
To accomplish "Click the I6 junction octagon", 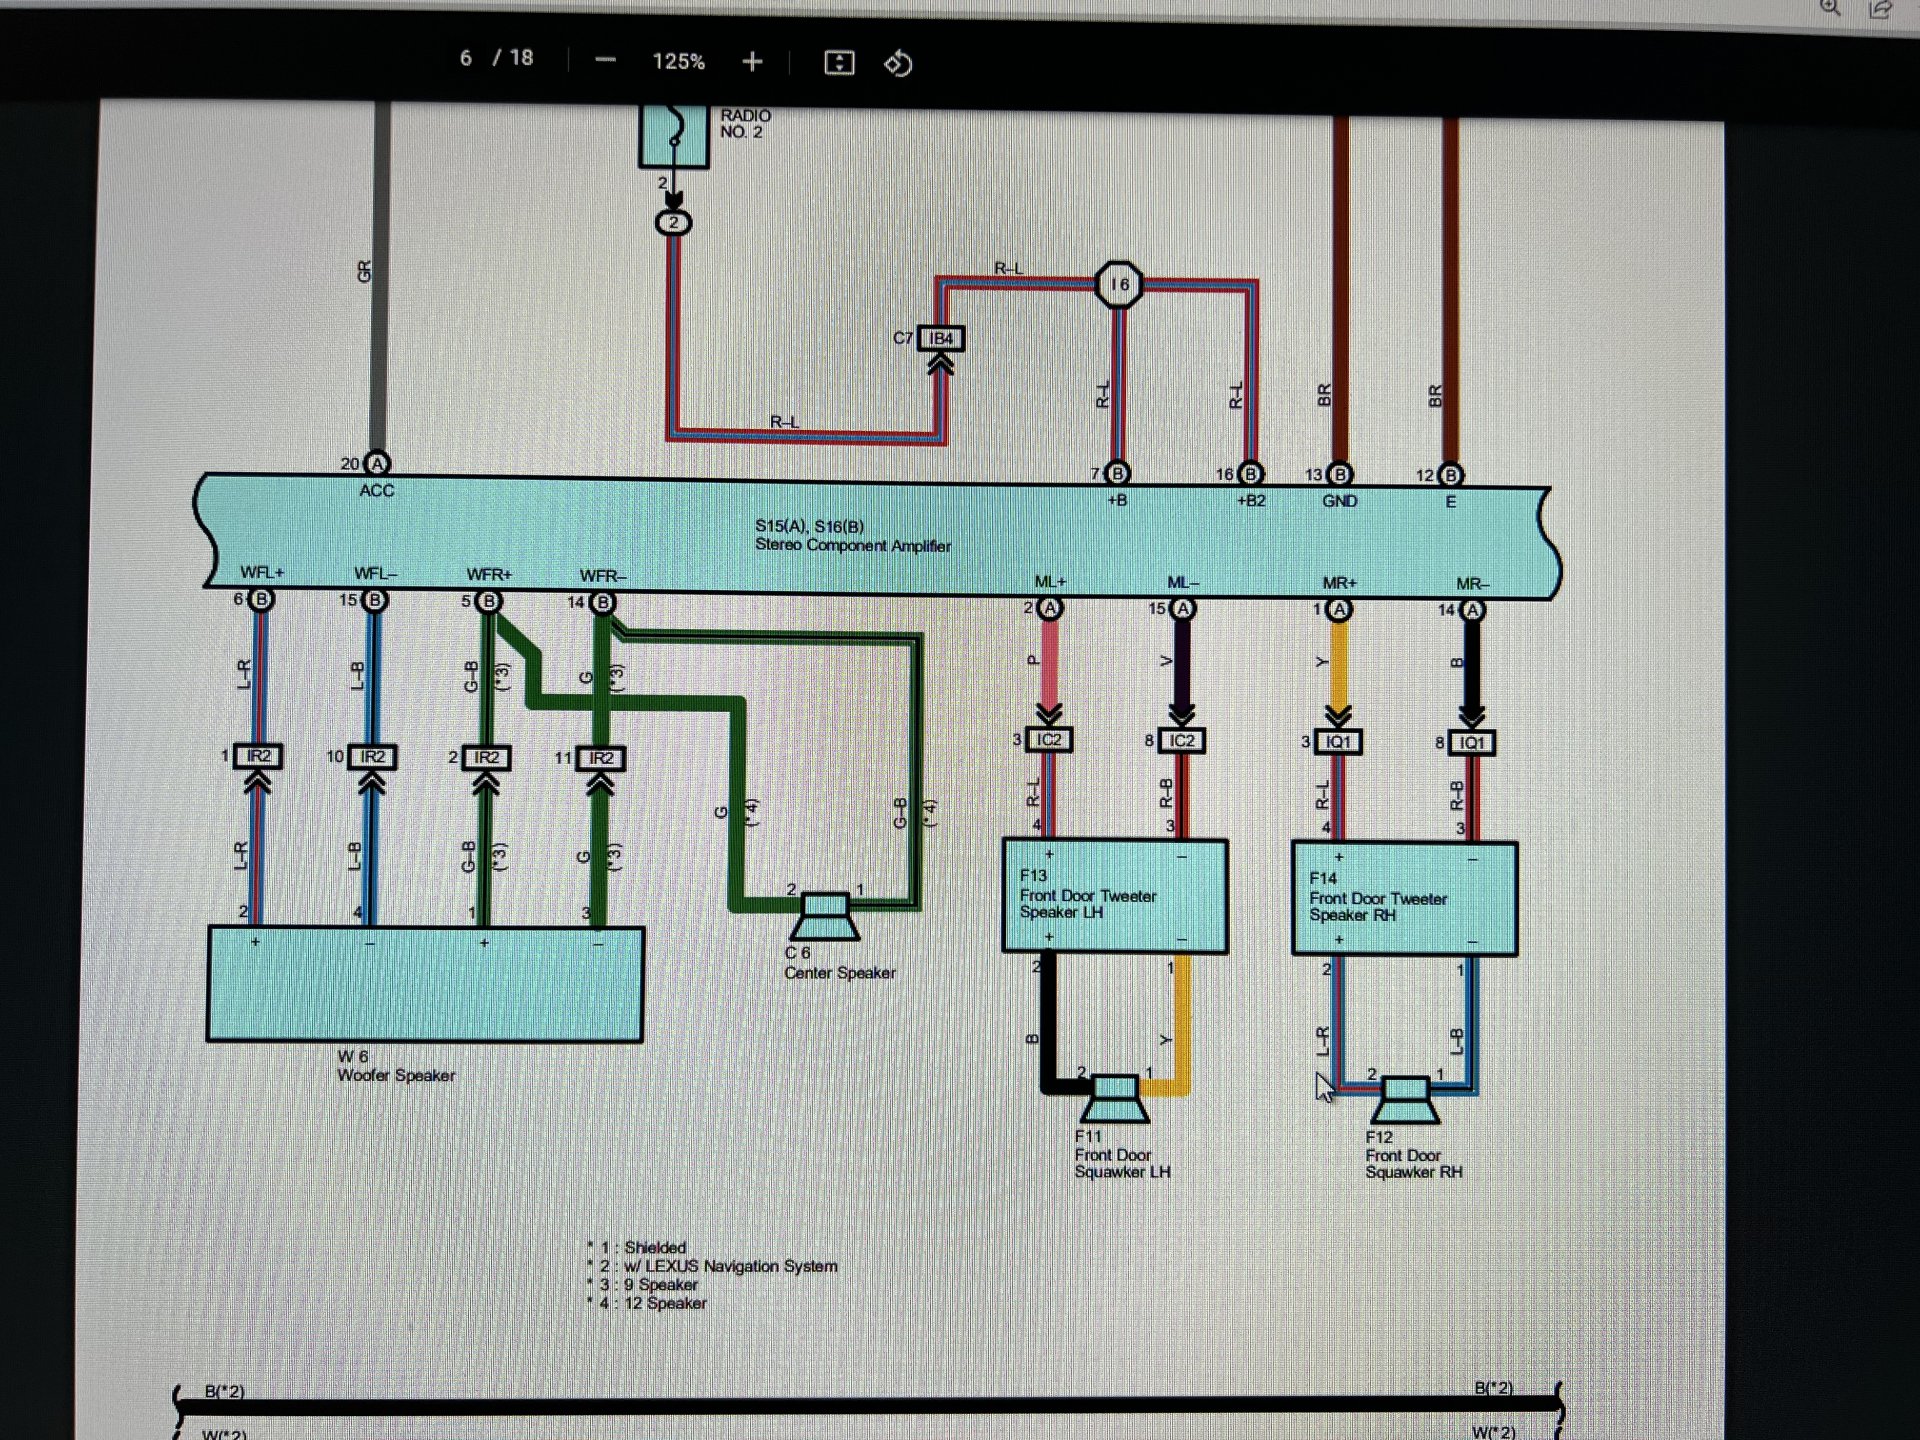I will tap(1119, 285).
